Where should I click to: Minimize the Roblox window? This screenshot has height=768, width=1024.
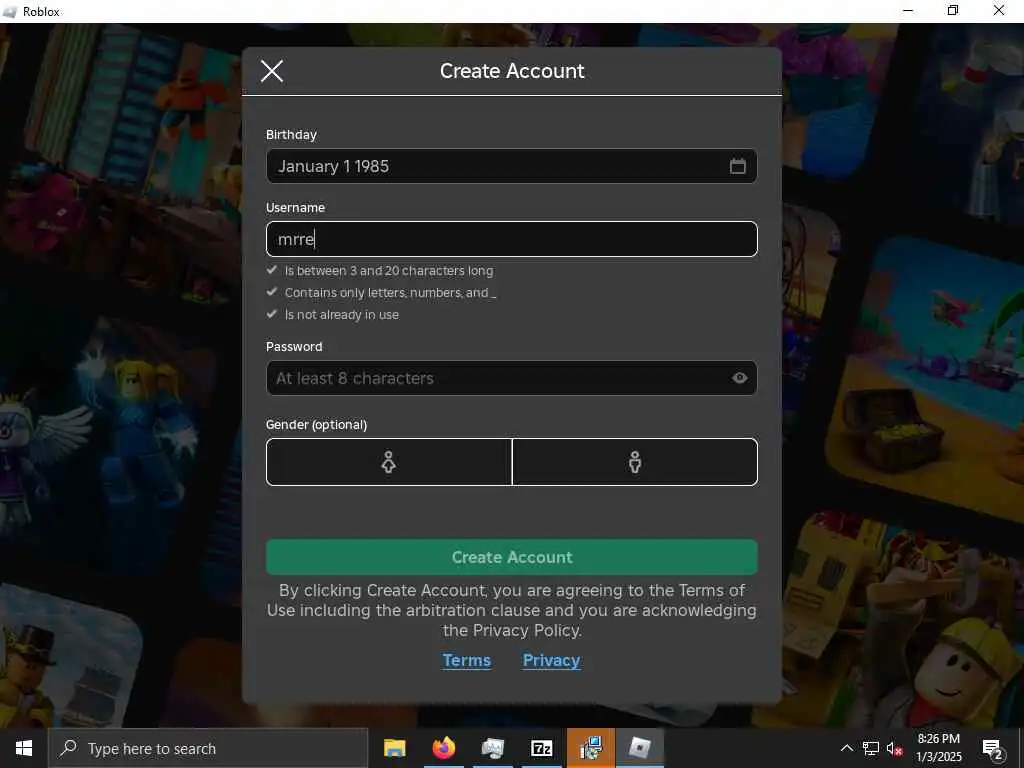pyautogui.click(x=908, y=11)
